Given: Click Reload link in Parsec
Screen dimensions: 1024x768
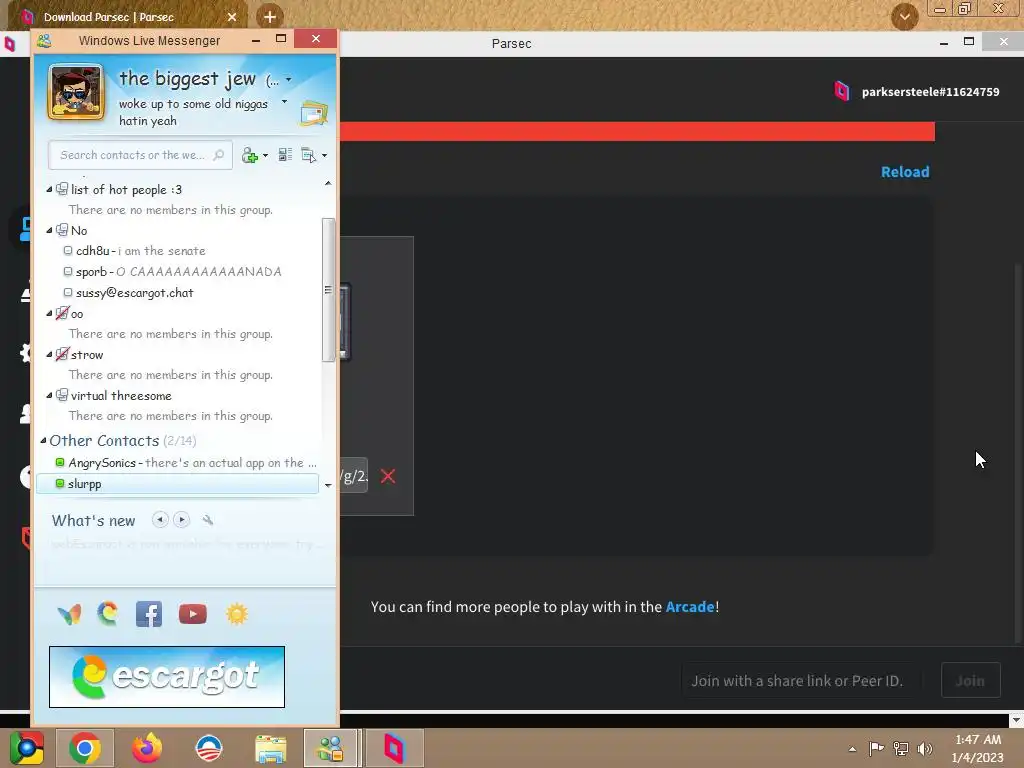Looking at the screenshot, I should (x=905, y=172).
